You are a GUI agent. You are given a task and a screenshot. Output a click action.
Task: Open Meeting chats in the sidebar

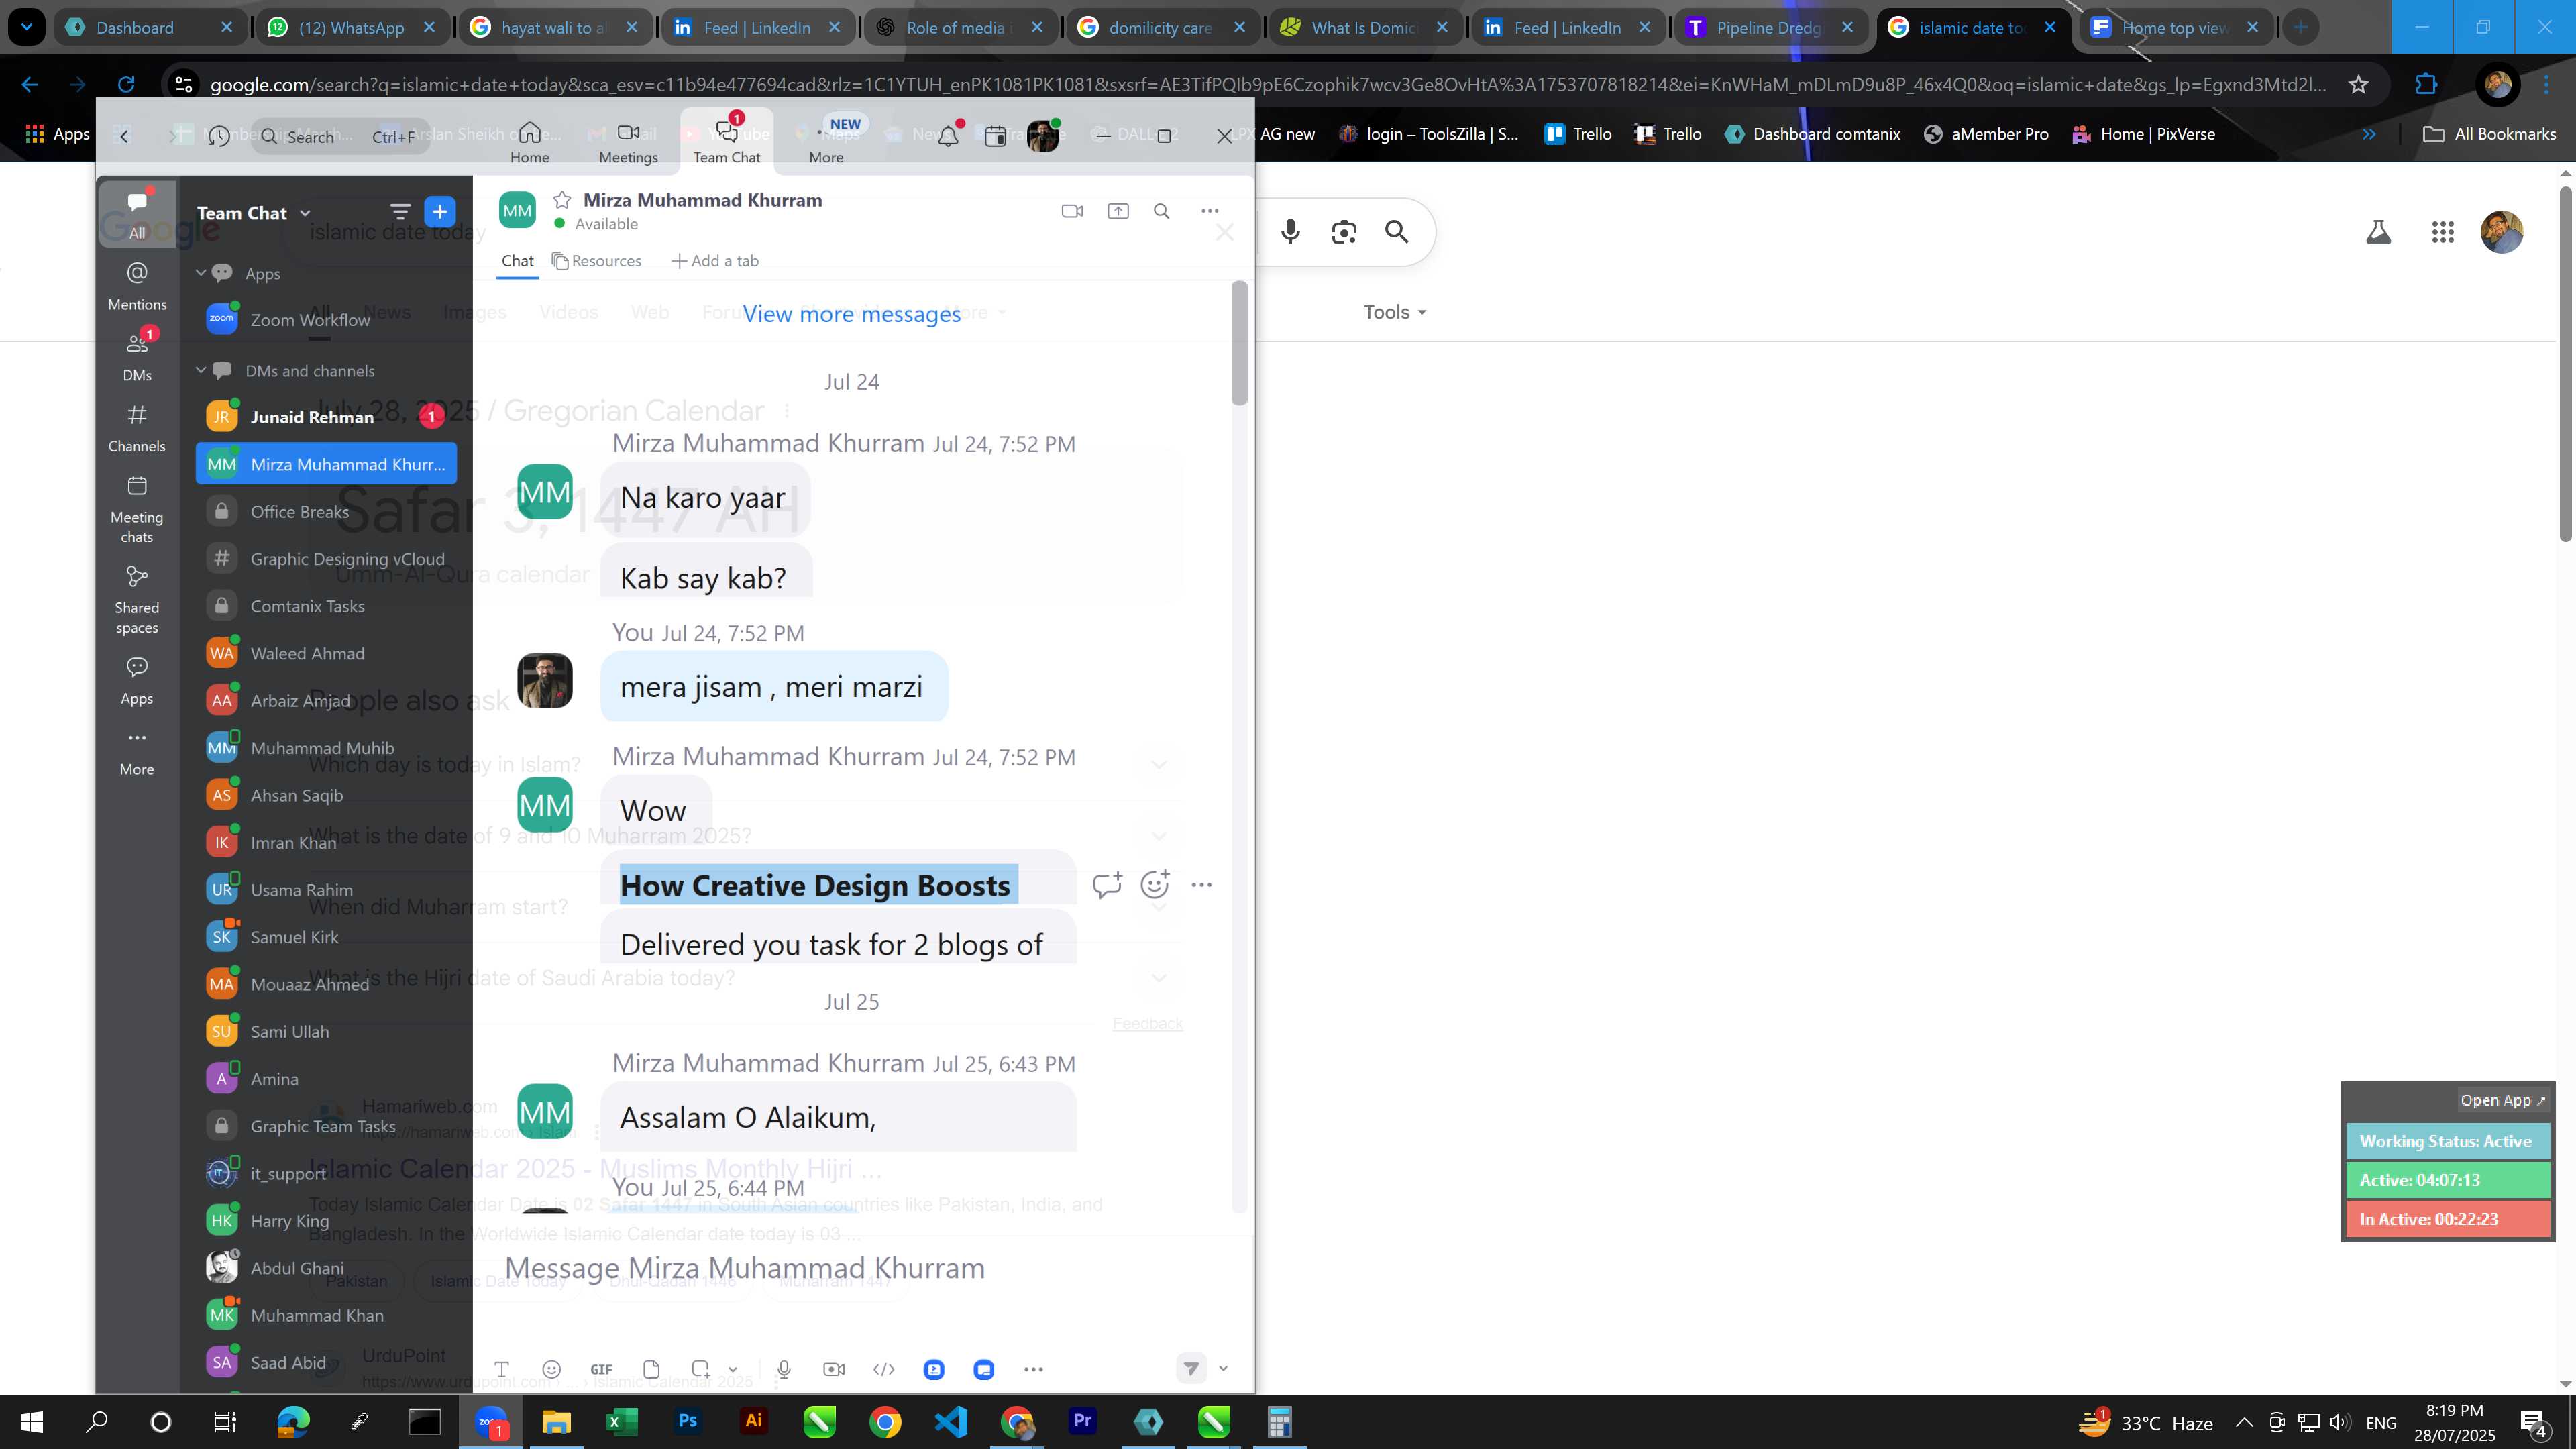137,509
